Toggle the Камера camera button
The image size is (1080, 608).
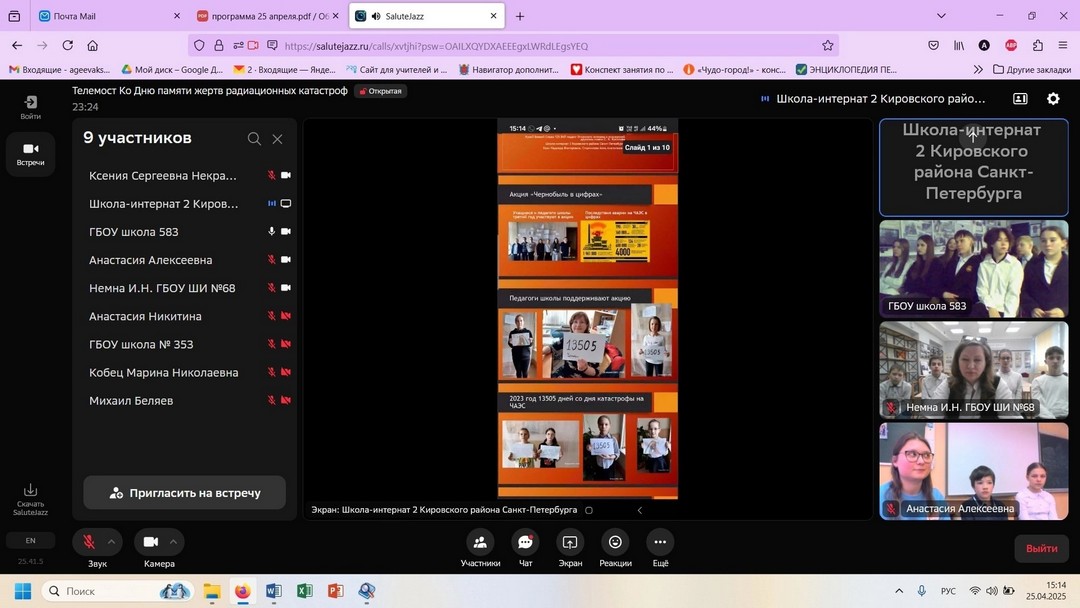point(151,542)
